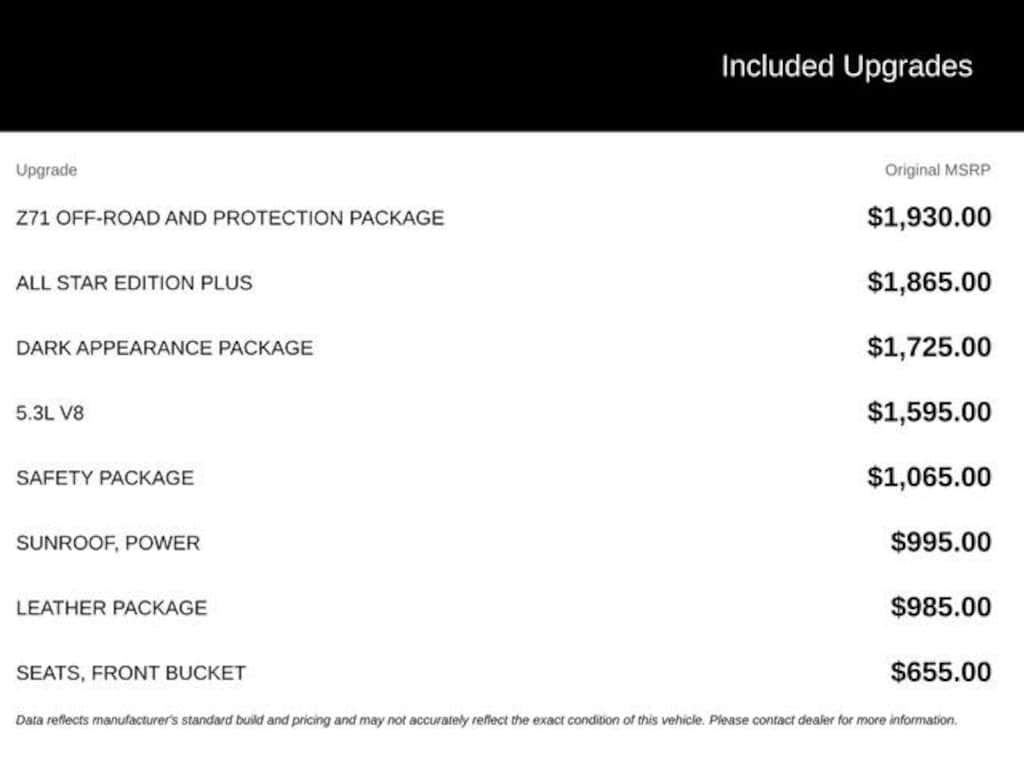1024x768 pixels.
Task: Click the manufacturer data disclaimer text
Action: [487, 720]
